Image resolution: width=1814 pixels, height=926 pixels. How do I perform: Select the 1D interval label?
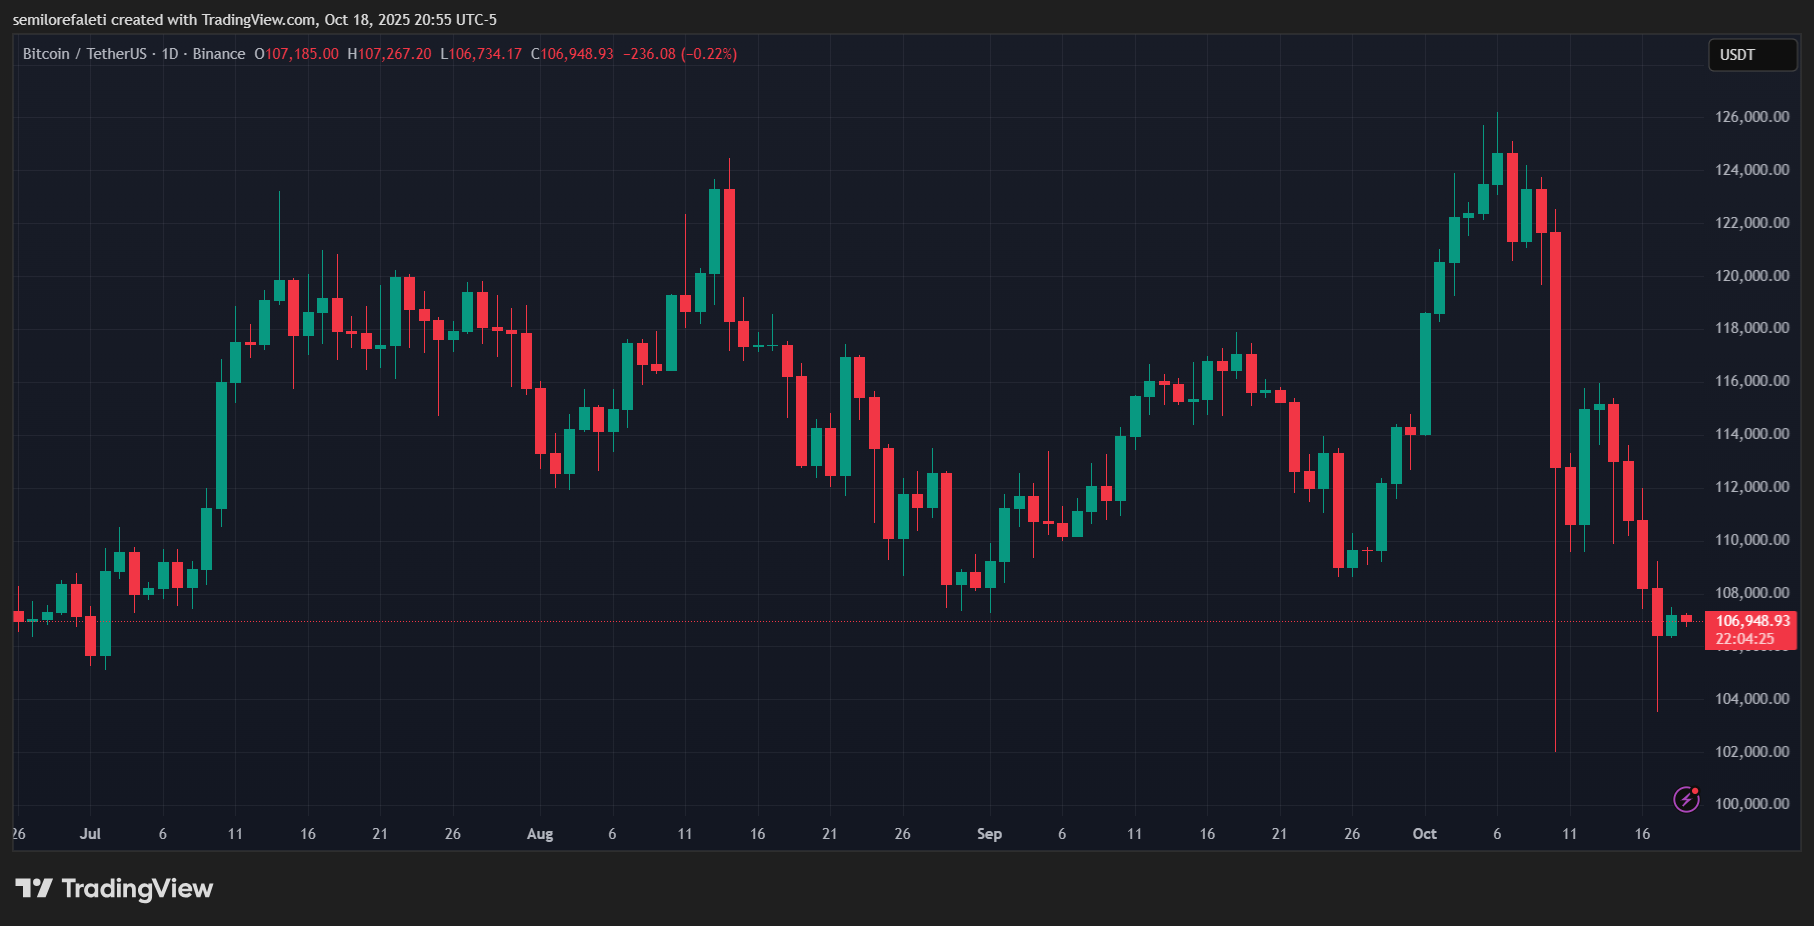(170, 54)
